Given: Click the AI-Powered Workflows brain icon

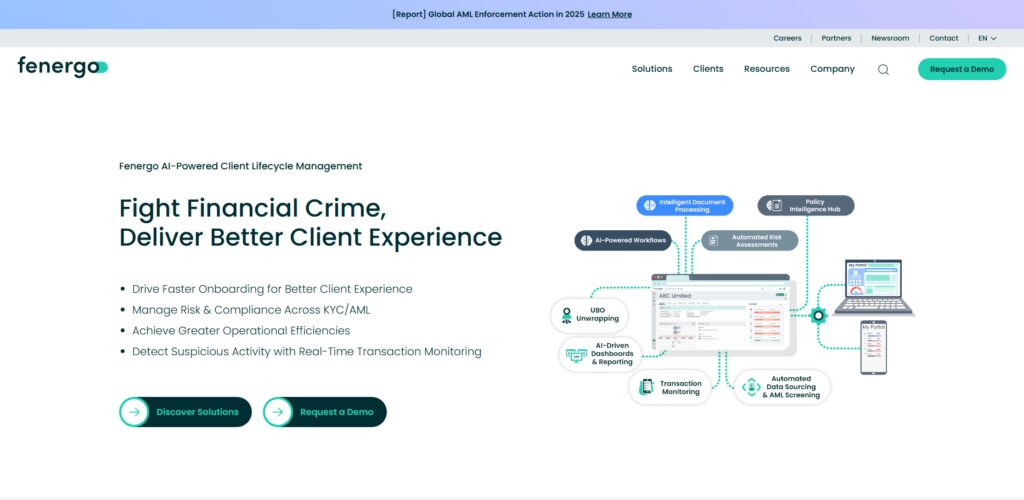Looking at the screenshot, I should tap(586, 240).
